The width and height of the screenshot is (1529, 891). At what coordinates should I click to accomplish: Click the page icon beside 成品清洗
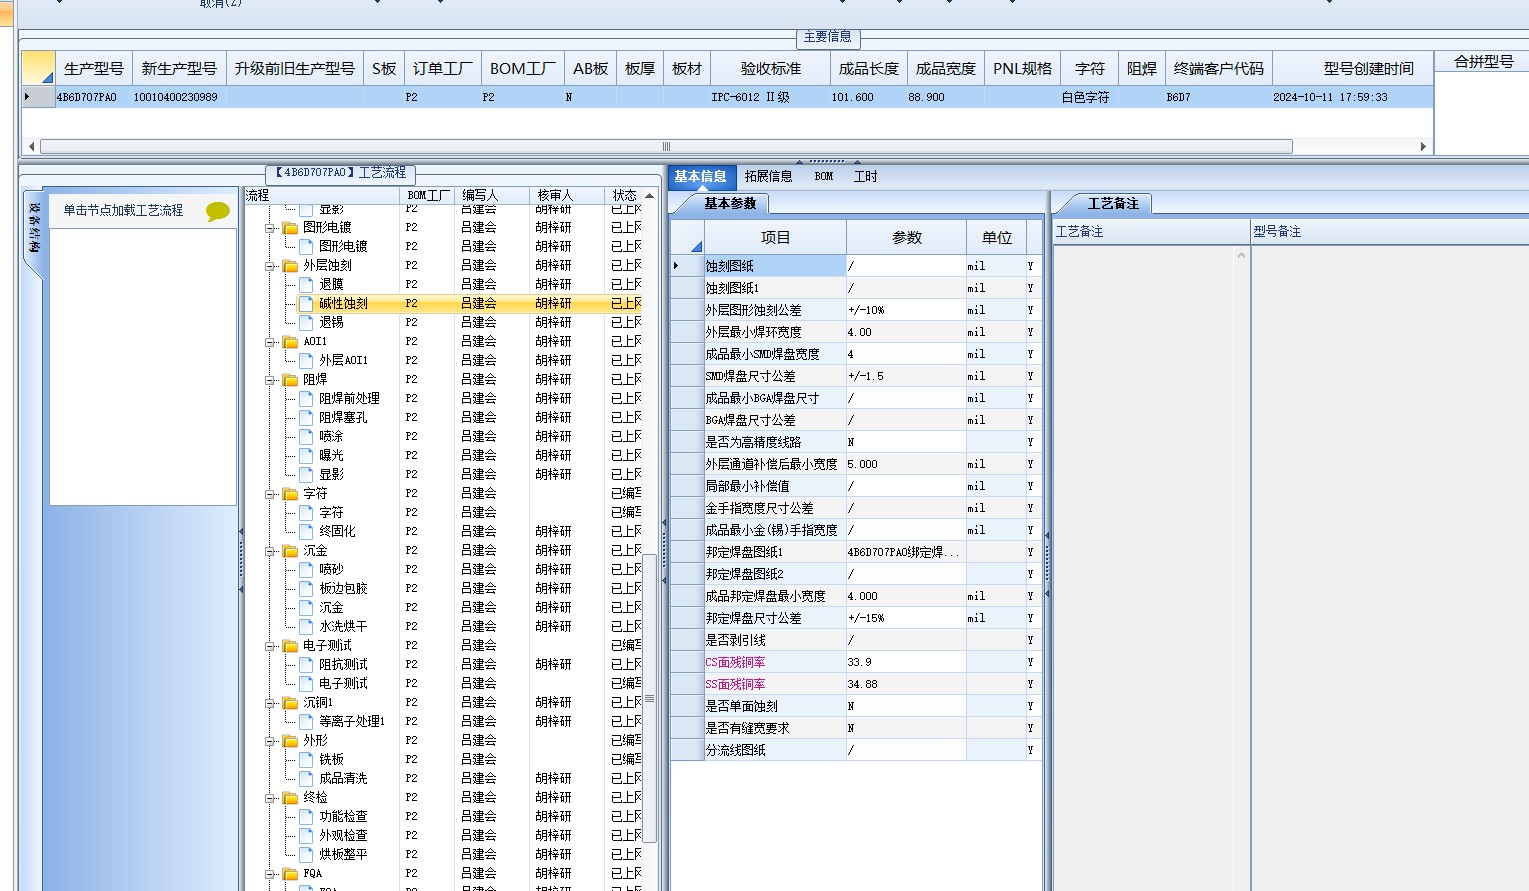point(307,779)
